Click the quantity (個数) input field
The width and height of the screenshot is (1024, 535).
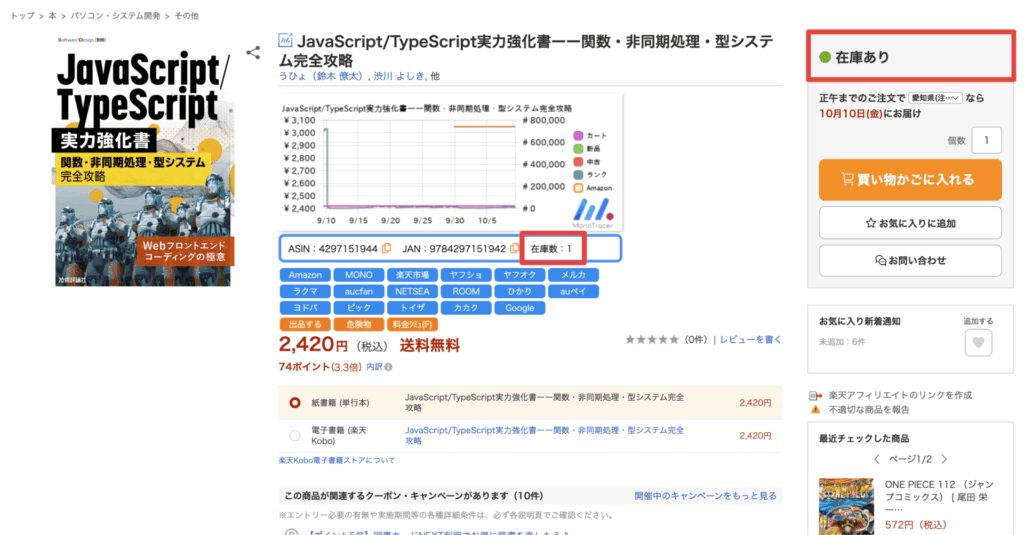[986, 140]
